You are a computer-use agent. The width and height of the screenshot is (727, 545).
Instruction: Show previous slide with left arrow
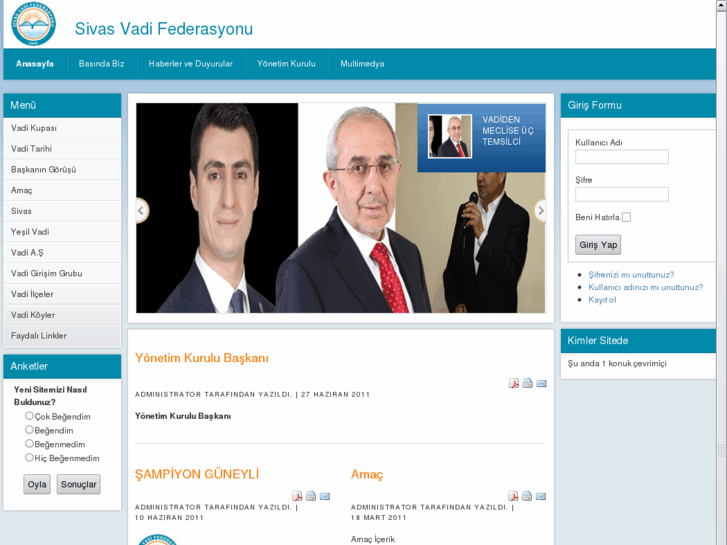[142, 211]
